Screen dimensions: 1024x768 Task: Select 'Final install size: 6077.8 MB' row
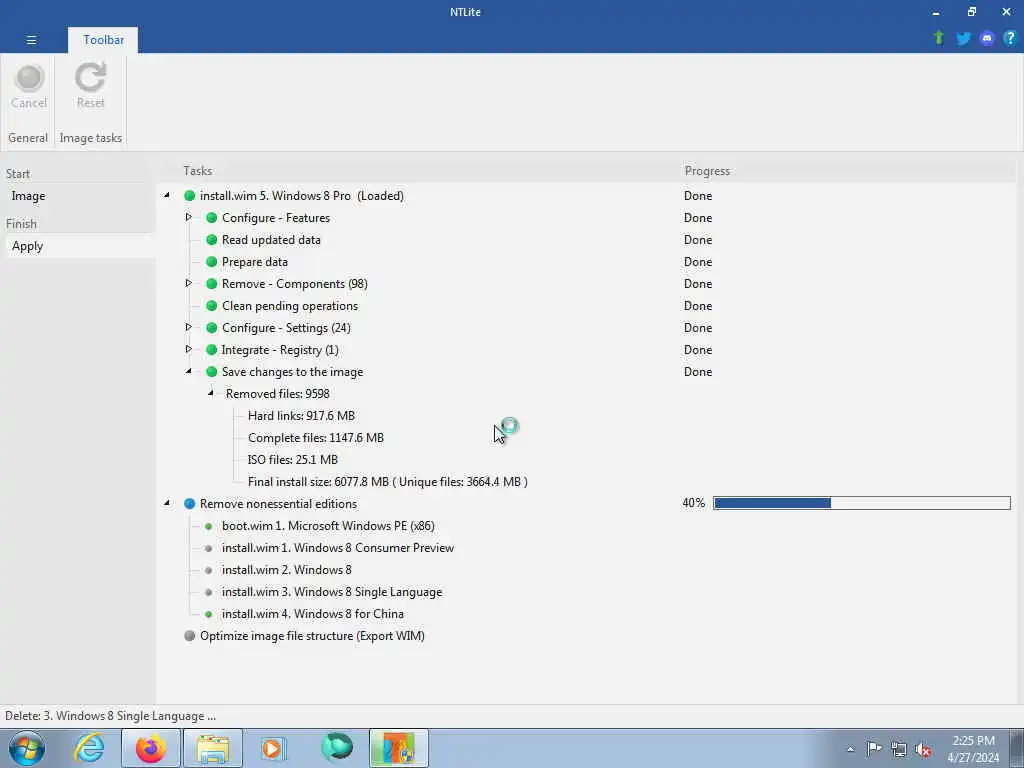pos(387,482)
